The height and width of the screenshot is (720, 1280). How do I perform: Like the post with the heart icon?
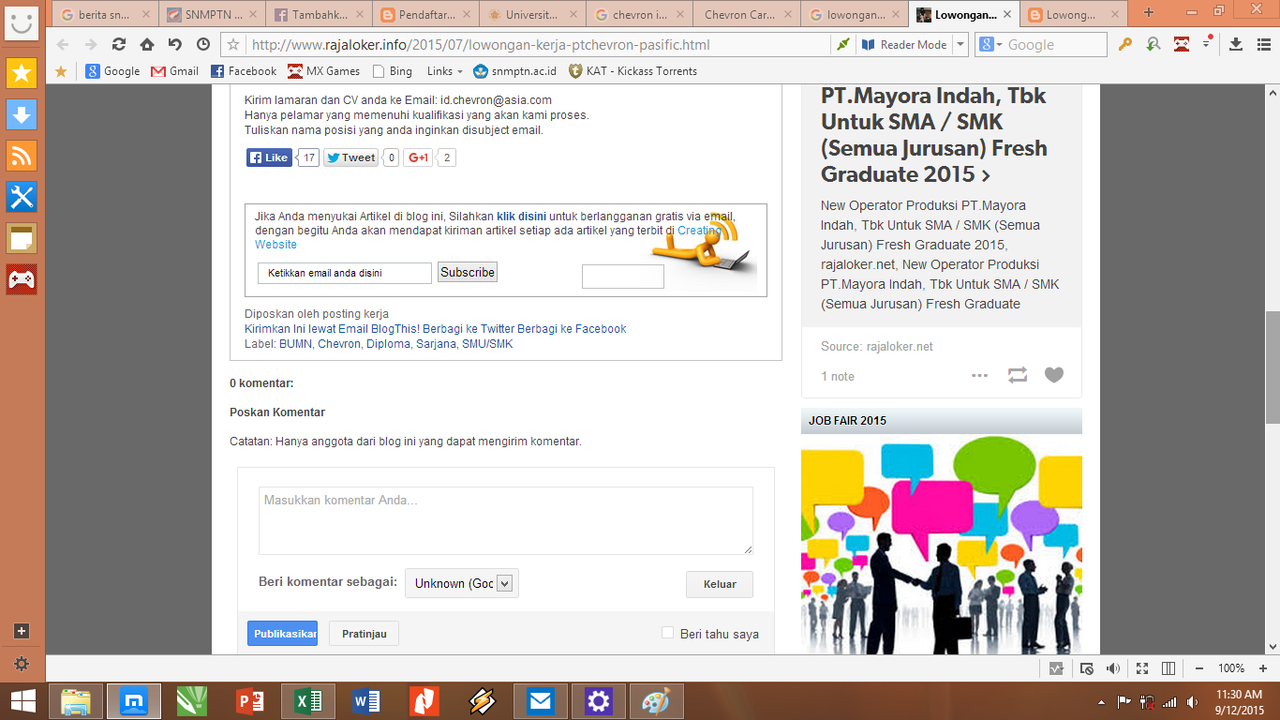tap(1054, 375)
